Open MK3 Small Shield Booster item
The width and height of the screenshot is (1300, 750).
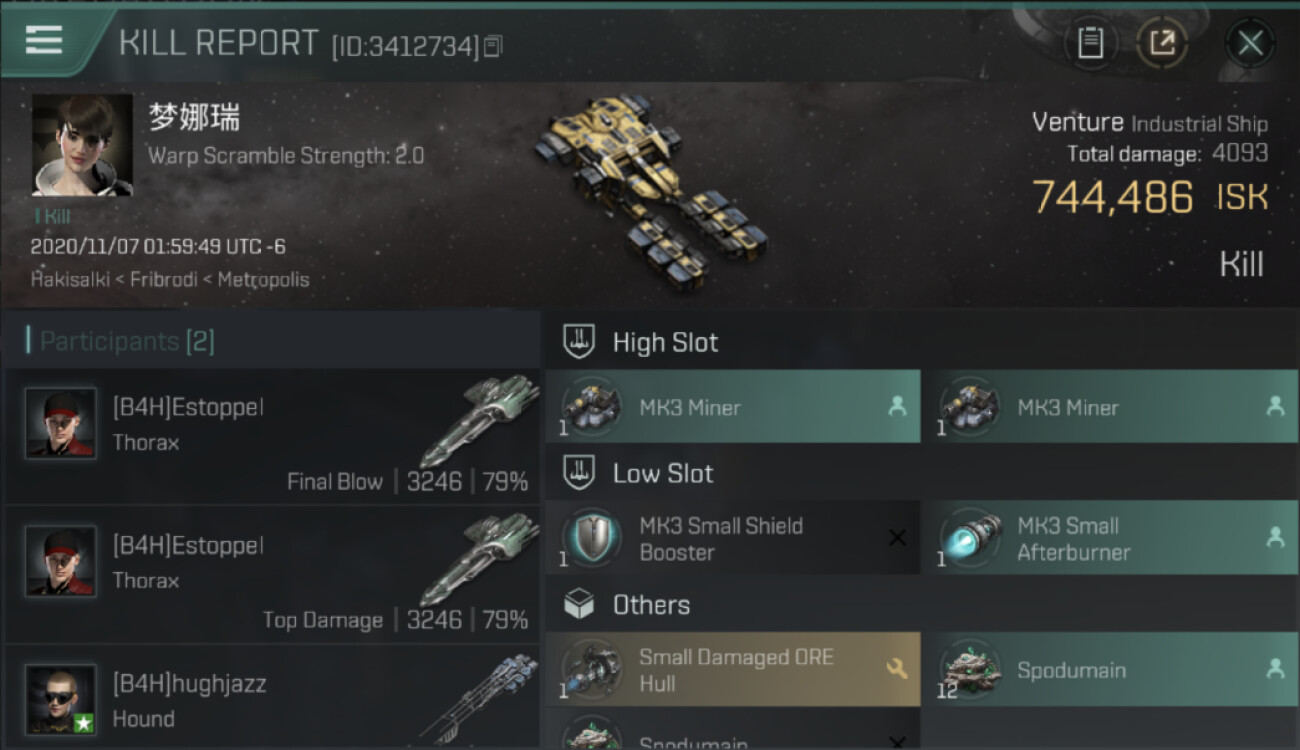pyautogui.click(x=733, y=539)
